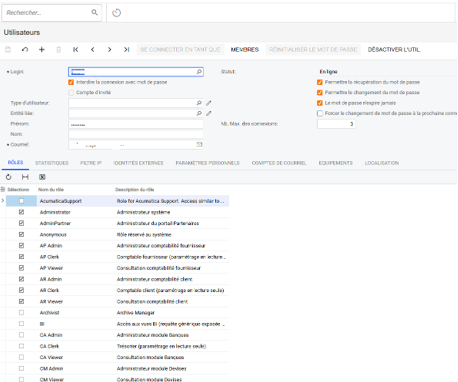This screenshot has width=458, height=382.
Task: Toggle the Compte d'invité checkbox
Action: tap(71, 92)
